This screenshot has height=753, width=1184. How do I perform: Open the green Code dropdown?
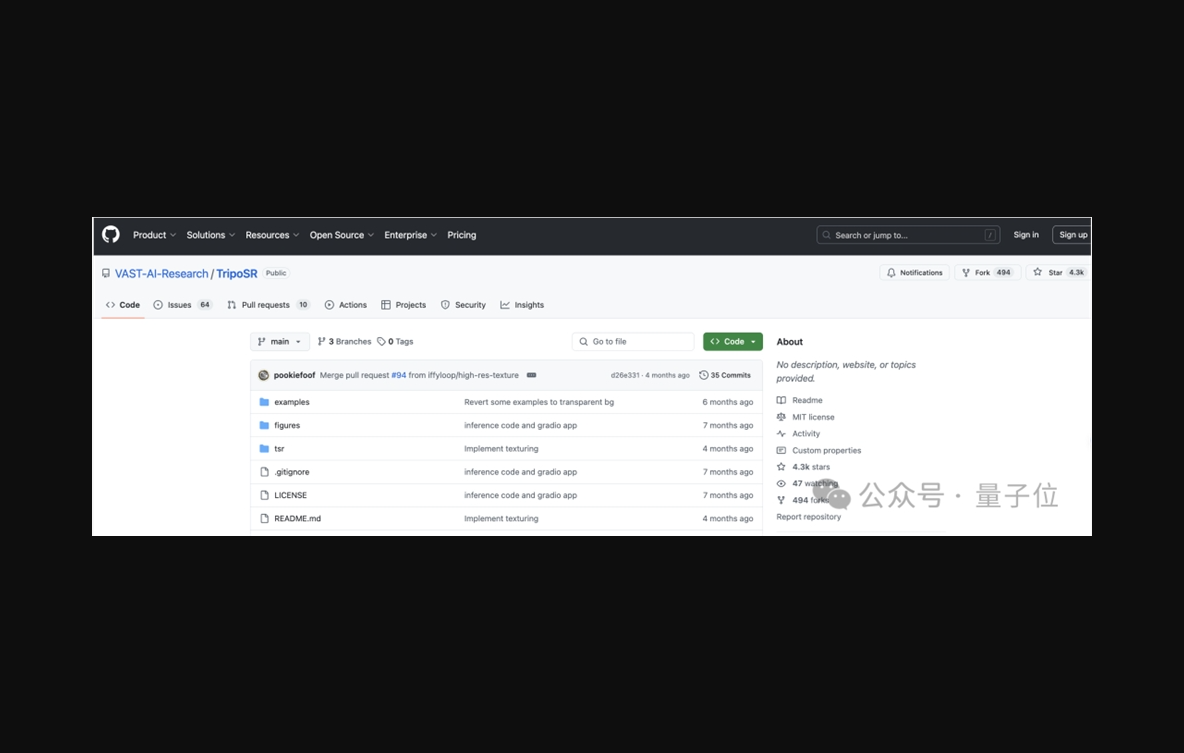coord(732,341)
